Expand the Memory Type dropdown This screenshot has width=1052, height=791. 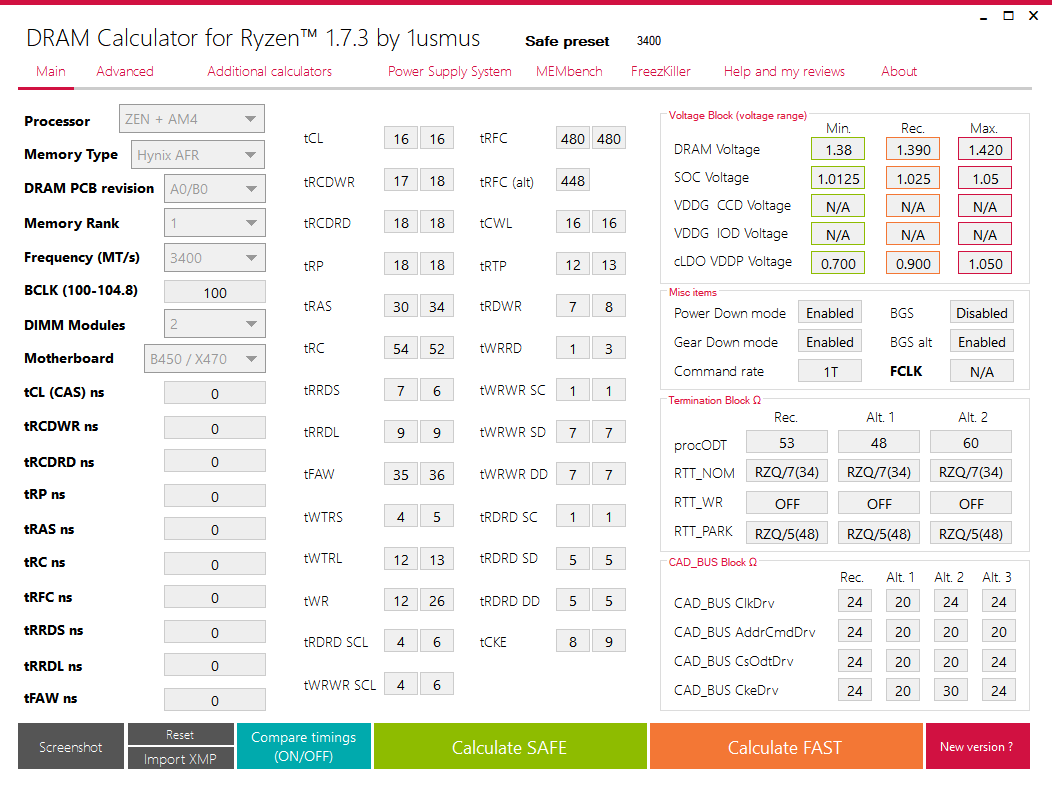197,155
